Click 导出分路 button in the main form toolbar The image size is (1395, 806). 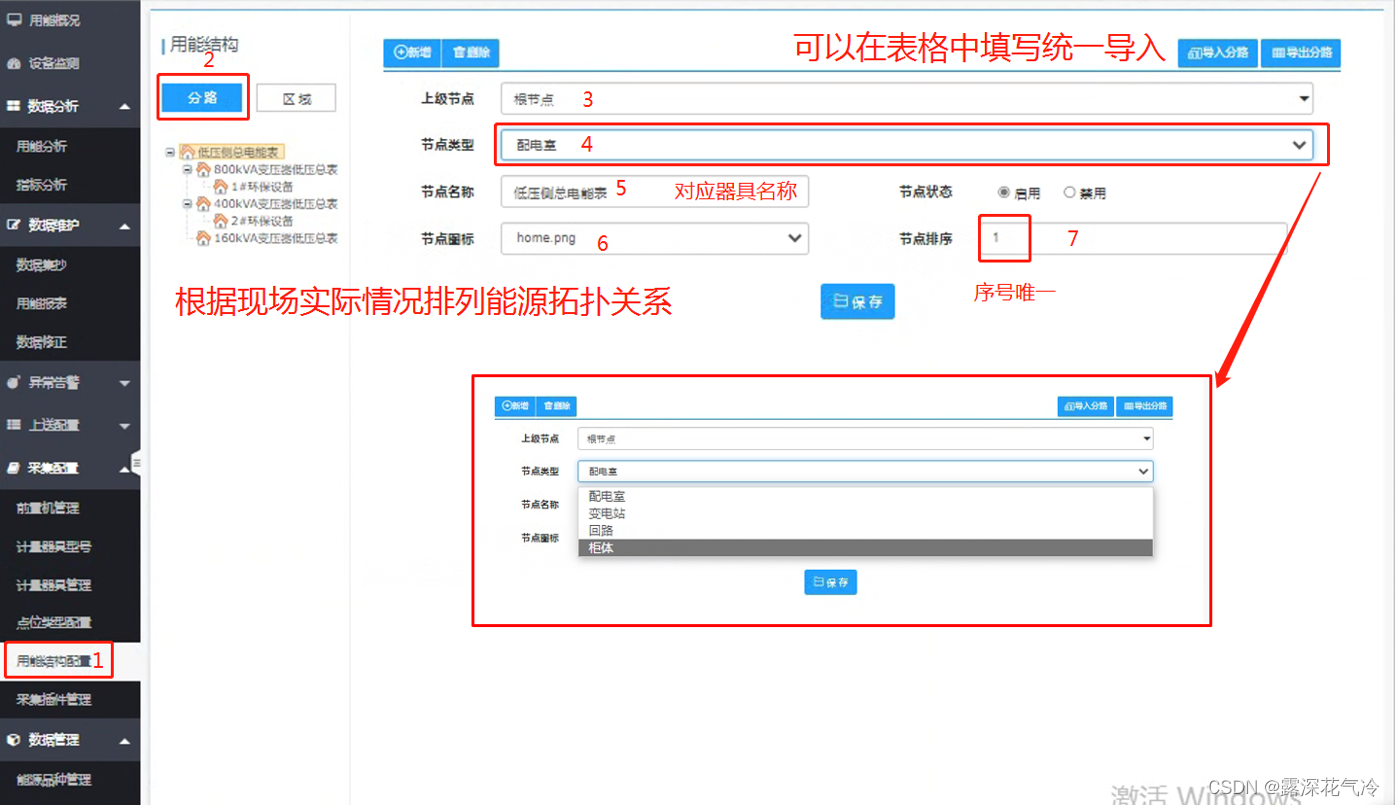click(1301, 53)
